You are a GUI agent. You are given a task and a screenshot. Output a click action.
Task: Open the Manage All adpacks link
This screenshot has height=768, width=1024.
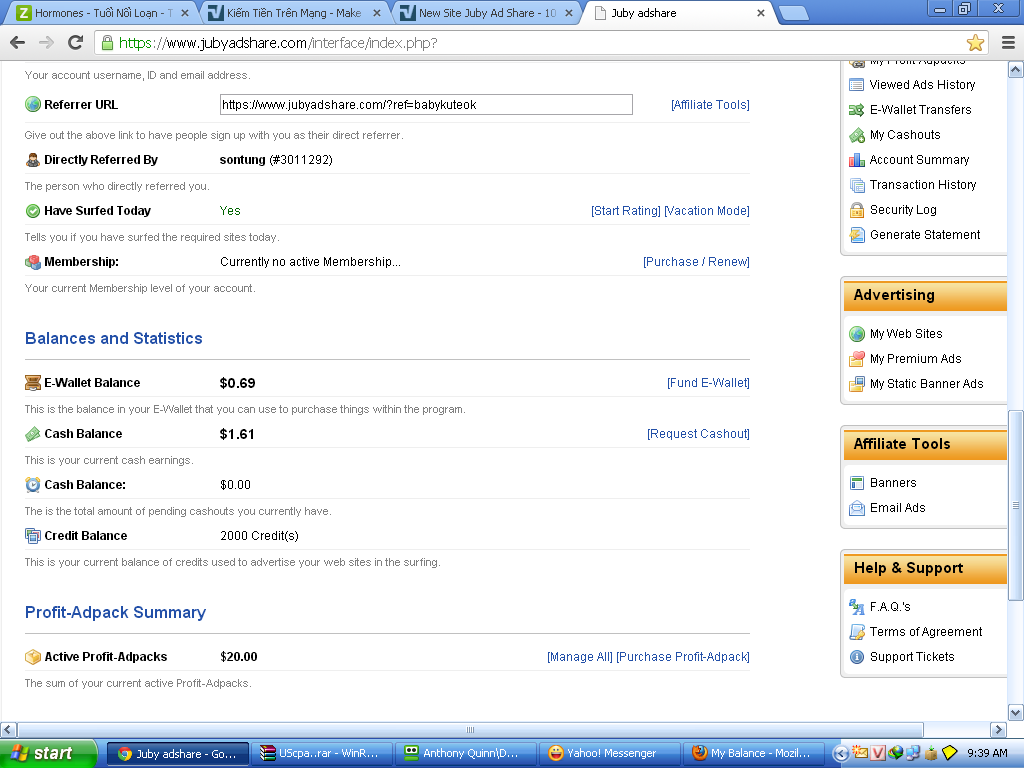click(580, 657)
